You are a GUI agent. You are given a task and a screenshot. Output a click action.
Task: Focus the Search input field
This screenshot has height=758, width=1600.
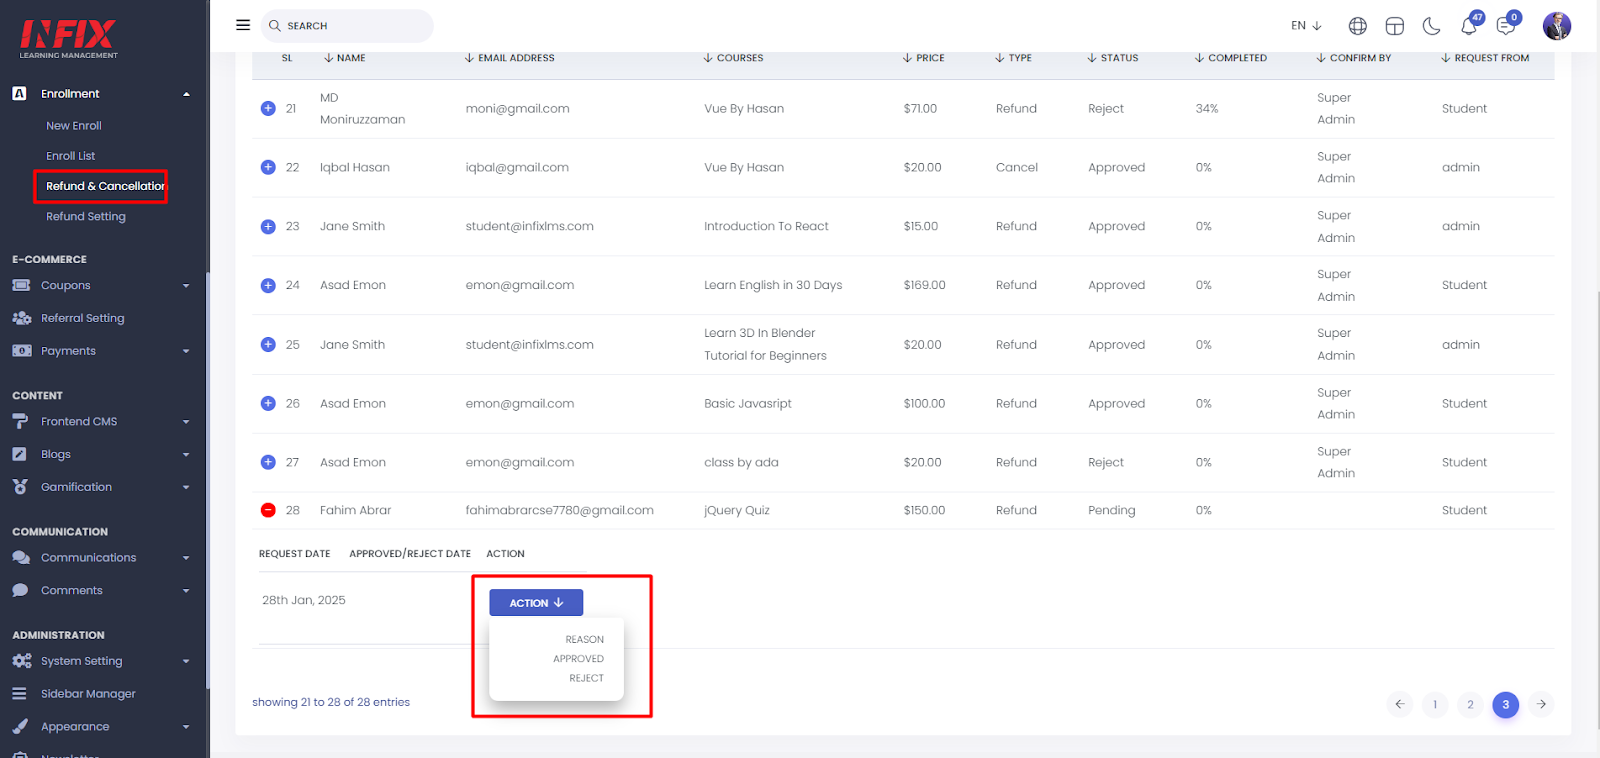point(347,26)
